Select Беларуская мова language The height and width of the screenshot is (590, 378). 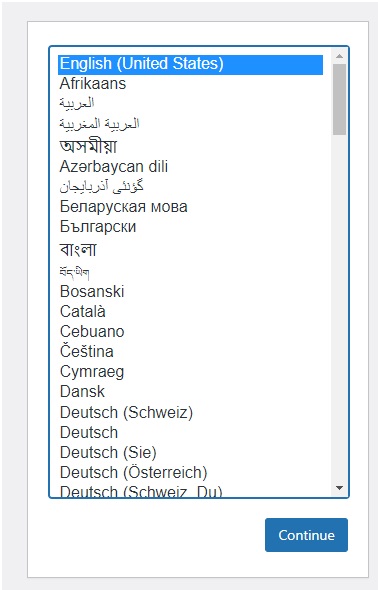(x=123, y=207)
